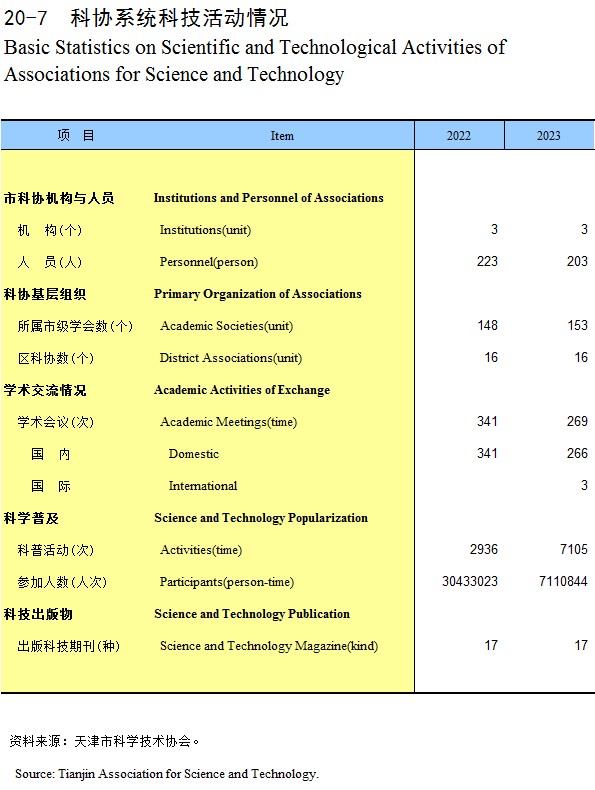This screenshot has height=790, width=595.
Task: Select the Item column header
Action: pyautogui.click(x=282, y=136)
